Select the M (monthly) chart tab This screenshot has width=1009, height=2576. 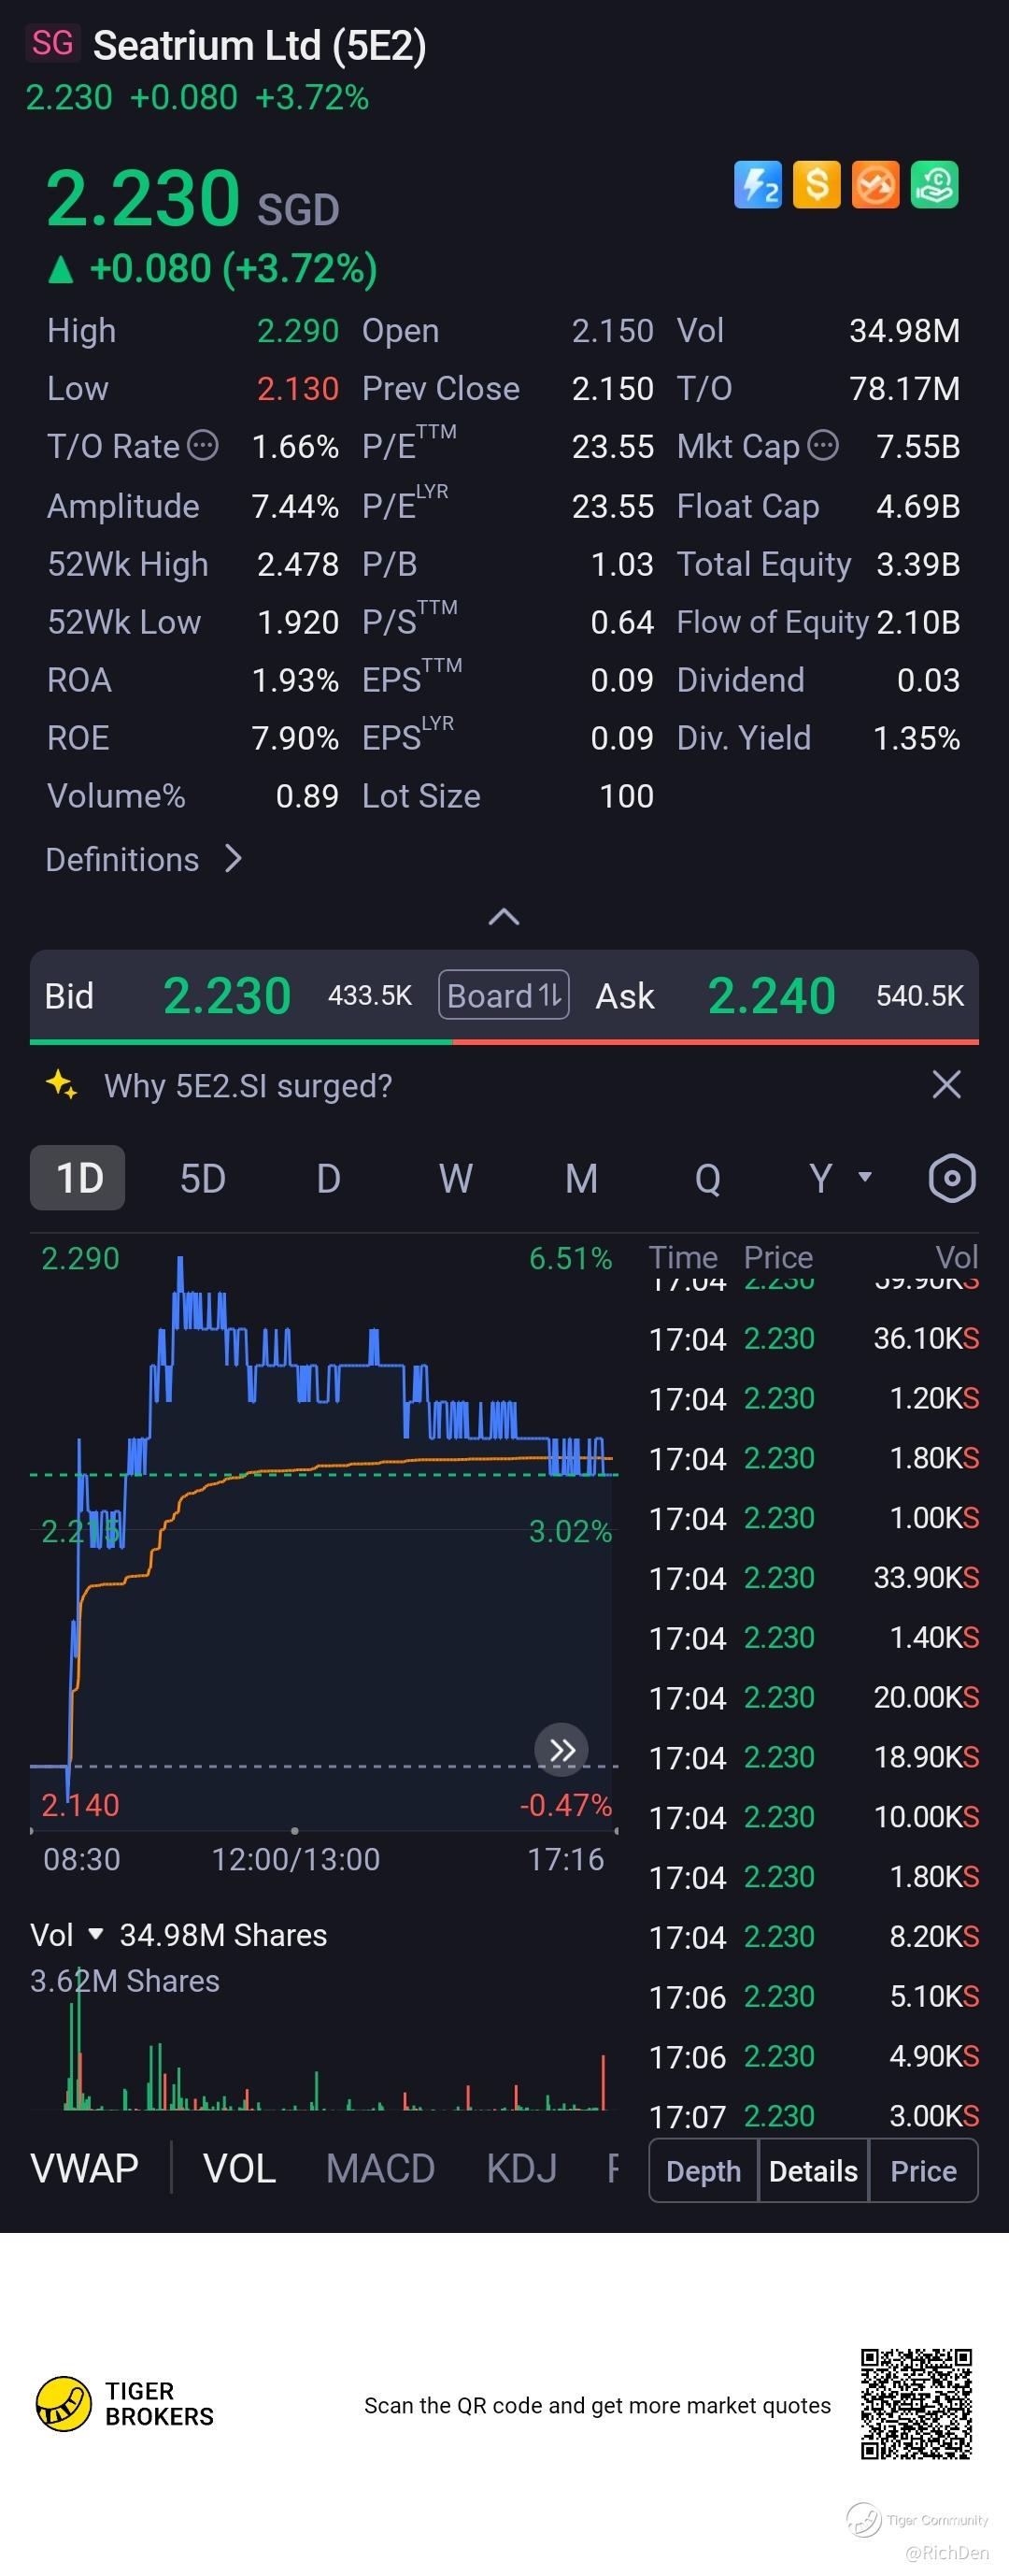582,1178
